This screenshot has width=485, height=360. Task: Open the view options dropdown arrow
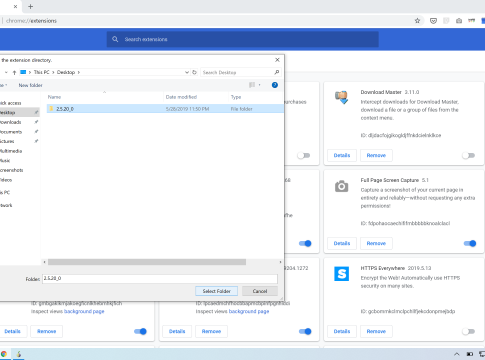[x=259, y=85]
